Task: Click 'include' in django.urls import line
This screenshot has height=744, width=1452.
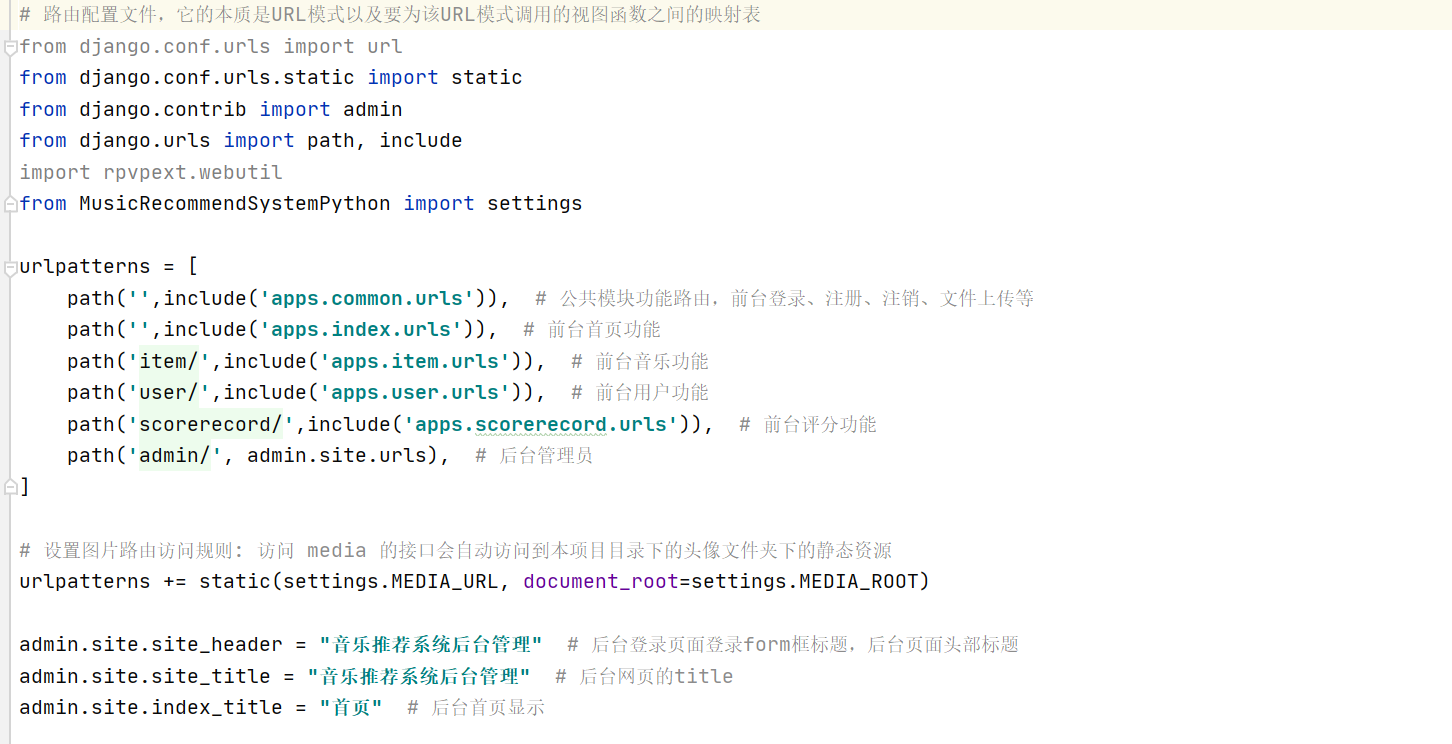Action: (421, 141)
